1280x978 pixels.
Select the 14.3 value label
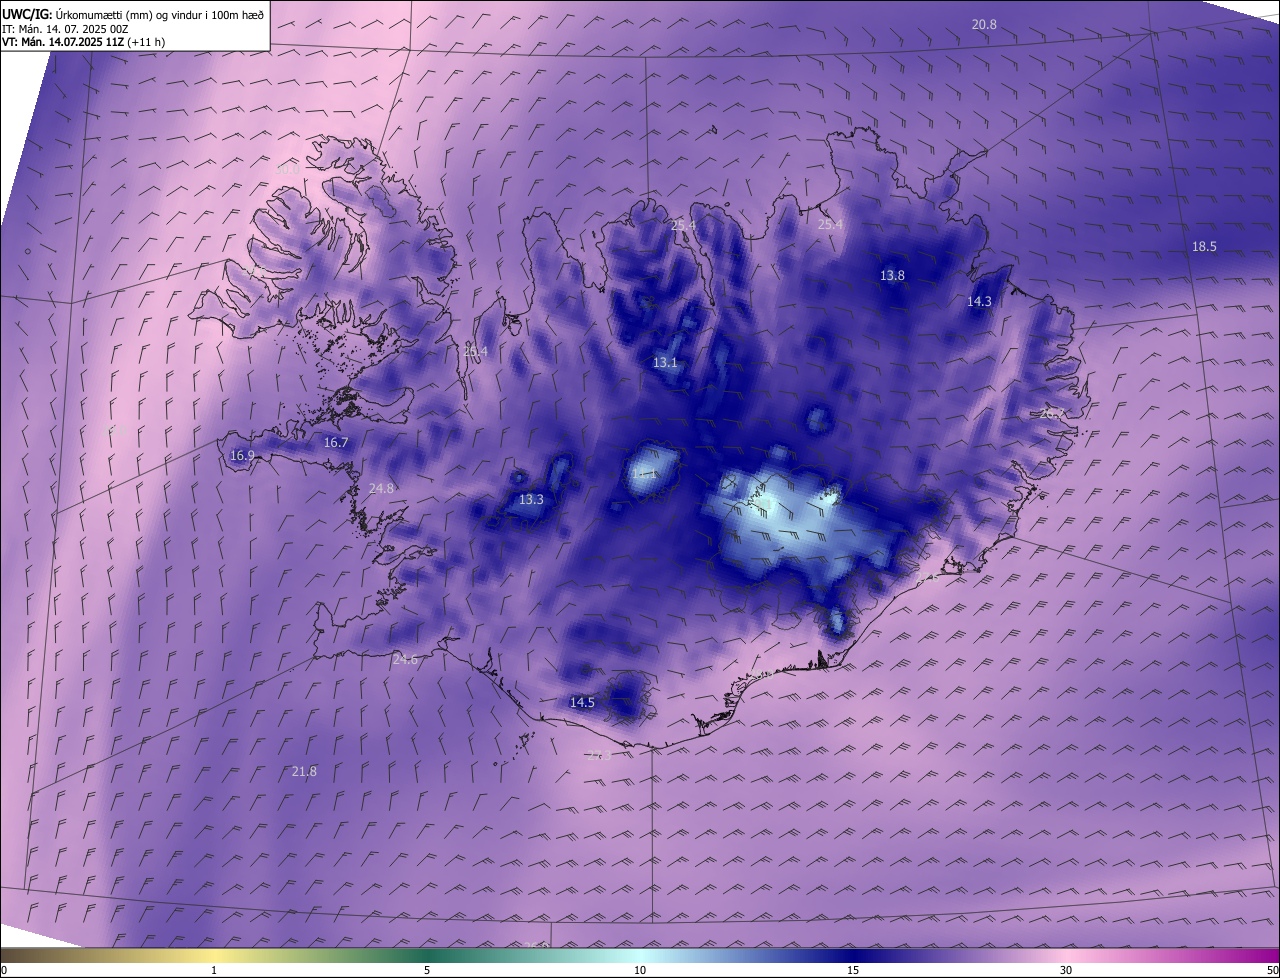[979, 301]
